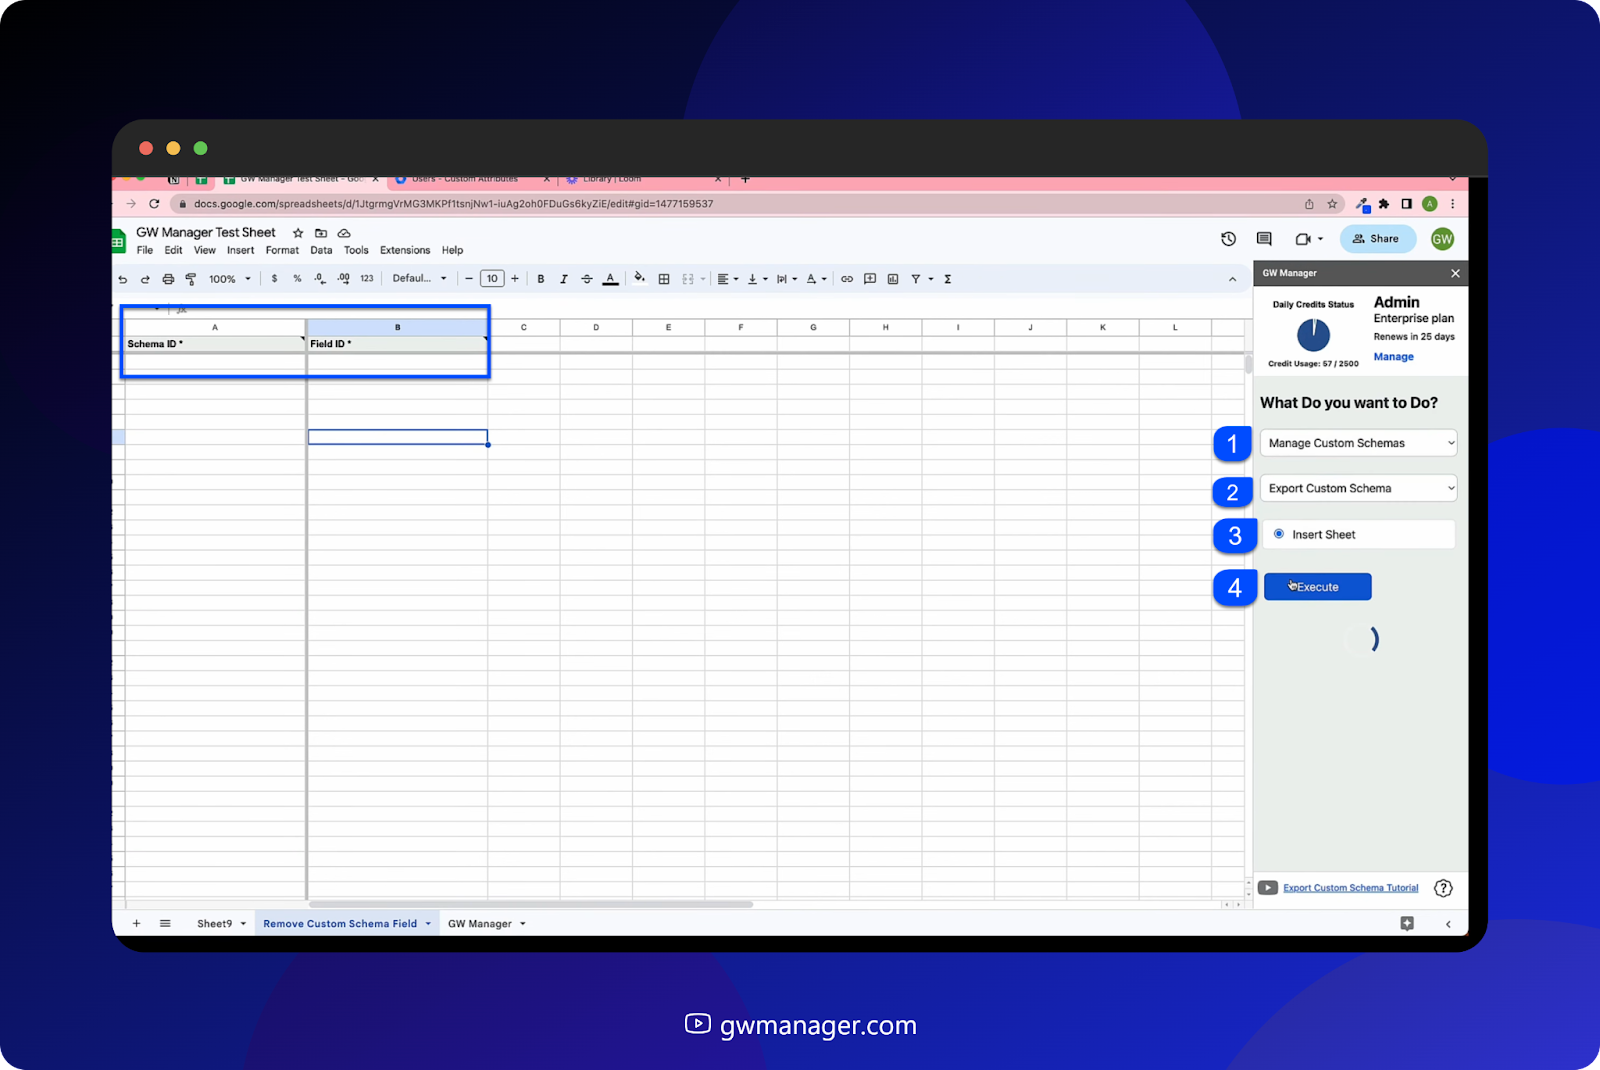Insert a link

tap(847, 279)
